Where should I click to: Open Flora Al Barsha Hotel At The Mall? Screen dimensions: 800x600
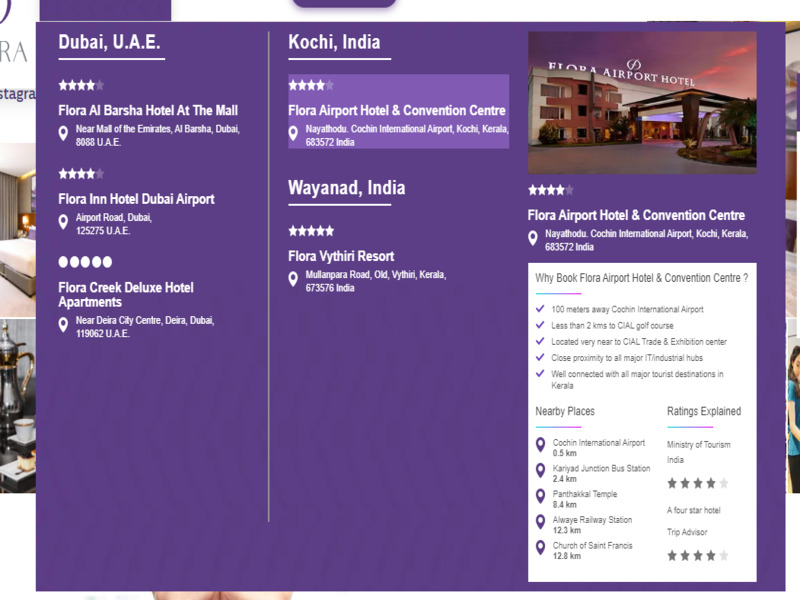pyautogui.click(x=148, y=111)
